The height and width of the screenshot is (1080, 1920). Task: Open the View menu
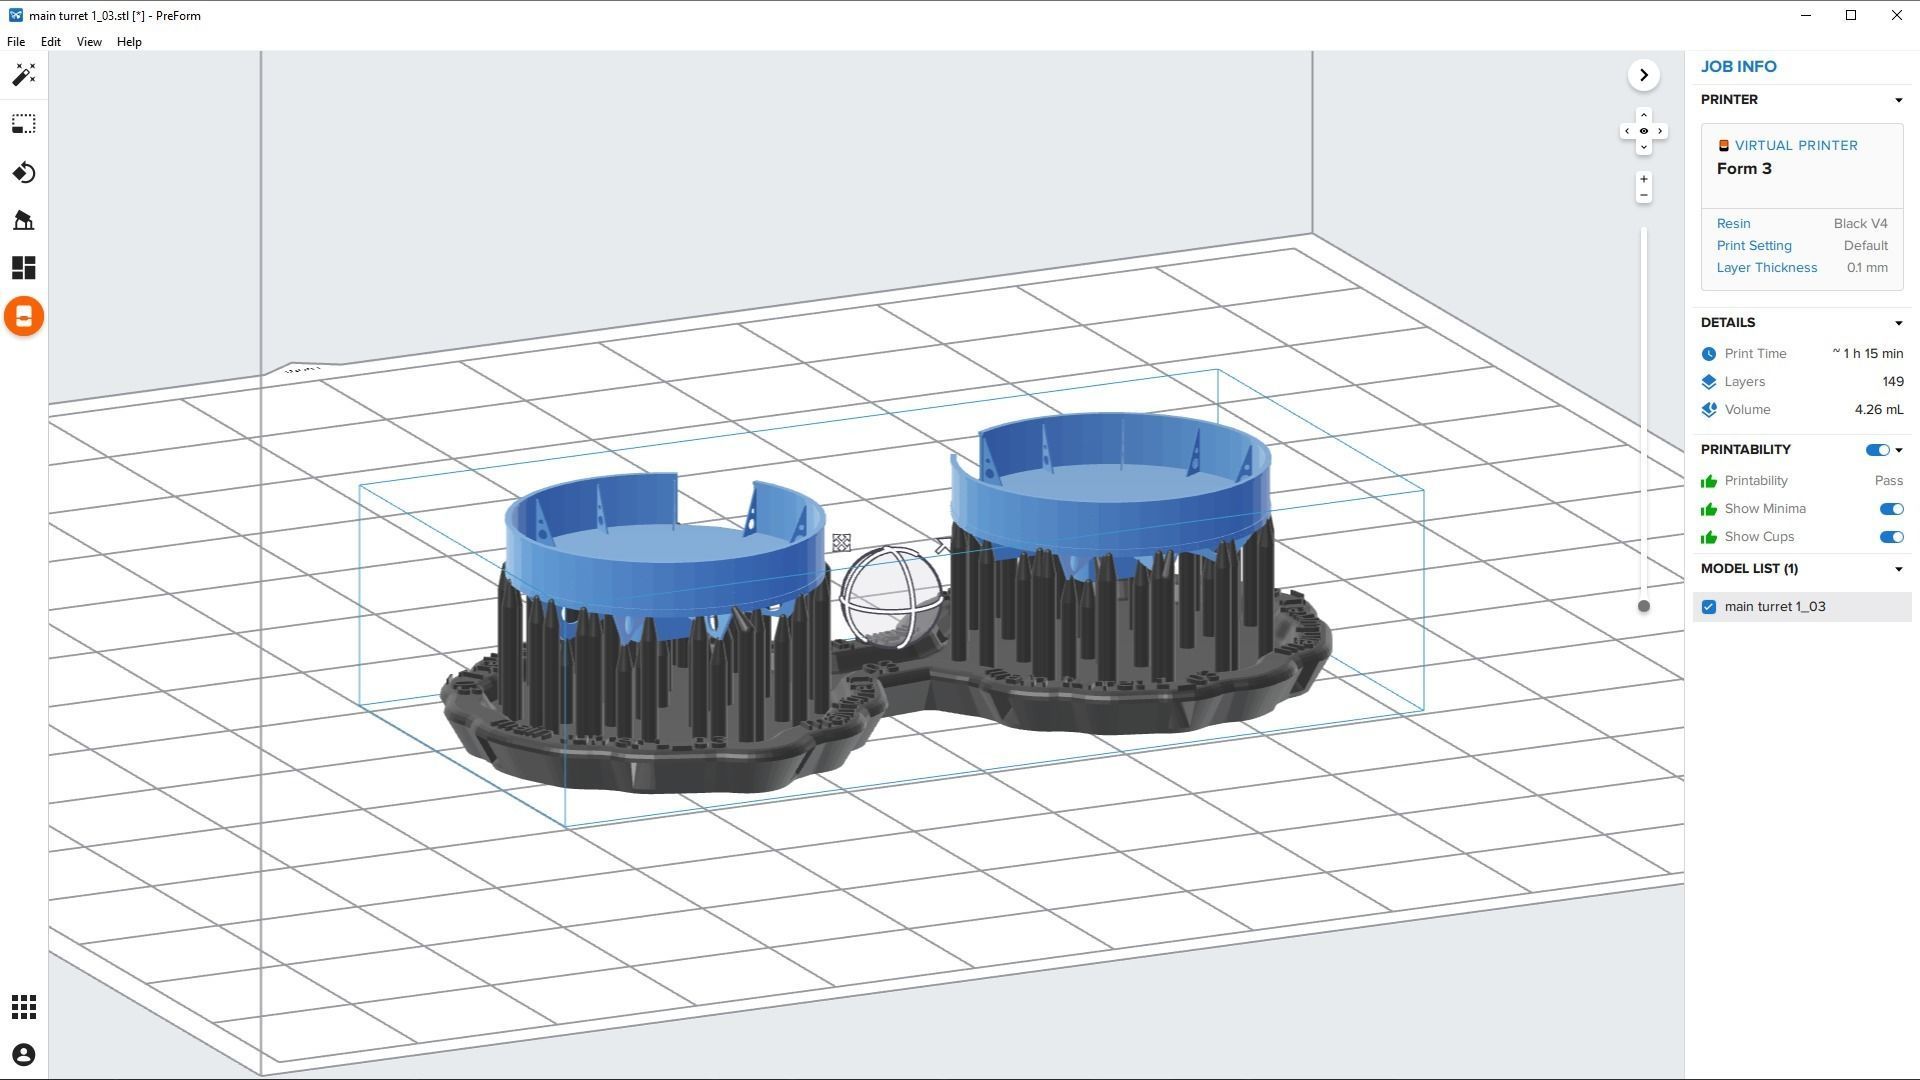[89, 42]
